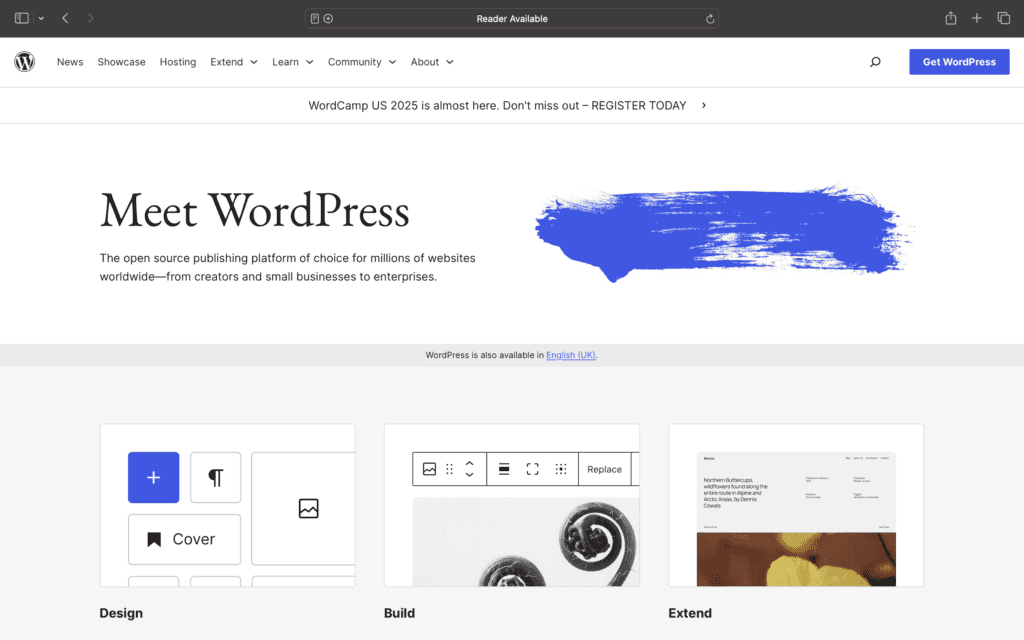Image resolution: width=1024 pixels, height=640 pixels.
Task: Click the WordPress logo icon
Action: pos(25,61)
